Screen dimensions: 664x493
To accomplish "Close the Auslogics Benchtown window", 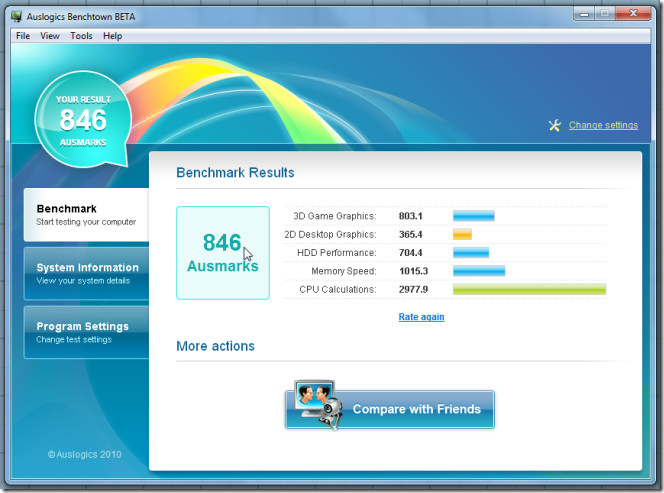I will coord(633,14).
